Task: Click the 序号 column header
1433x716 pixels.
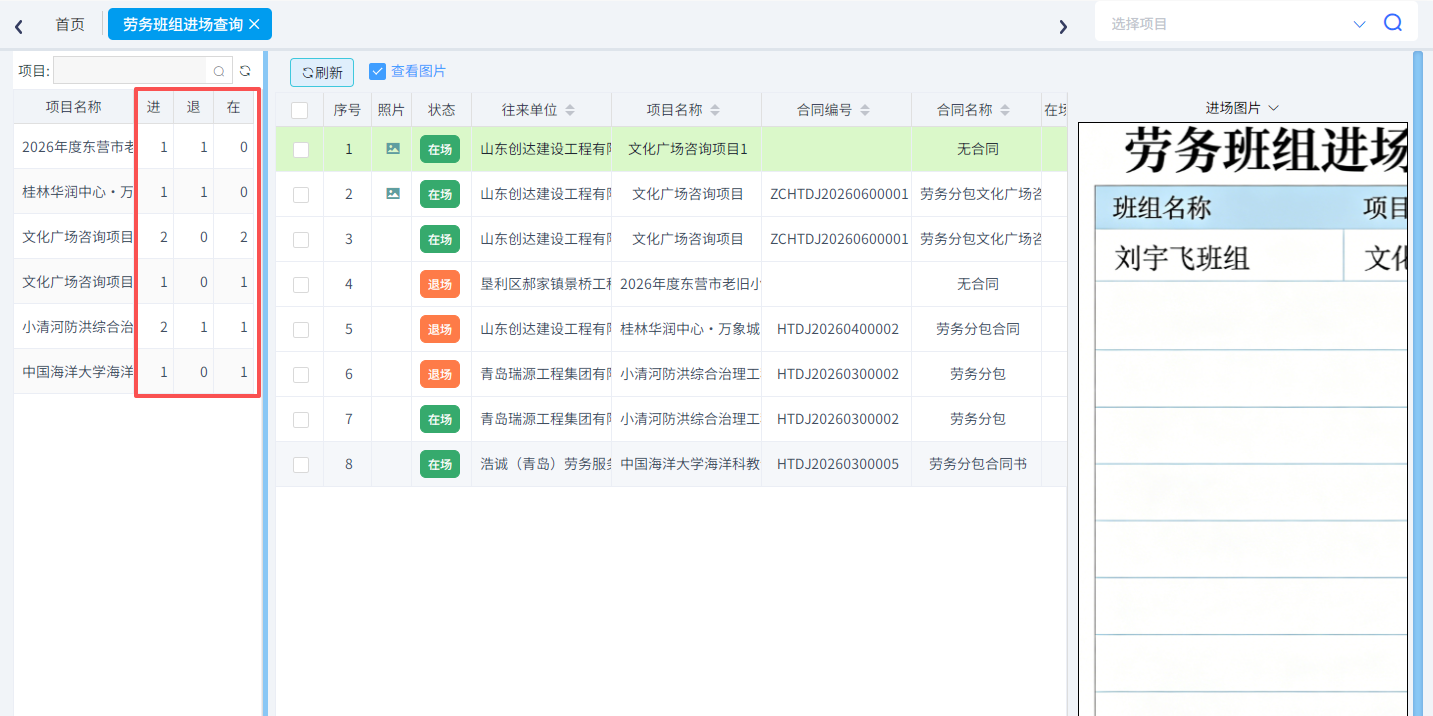Action: click(347, 110)
